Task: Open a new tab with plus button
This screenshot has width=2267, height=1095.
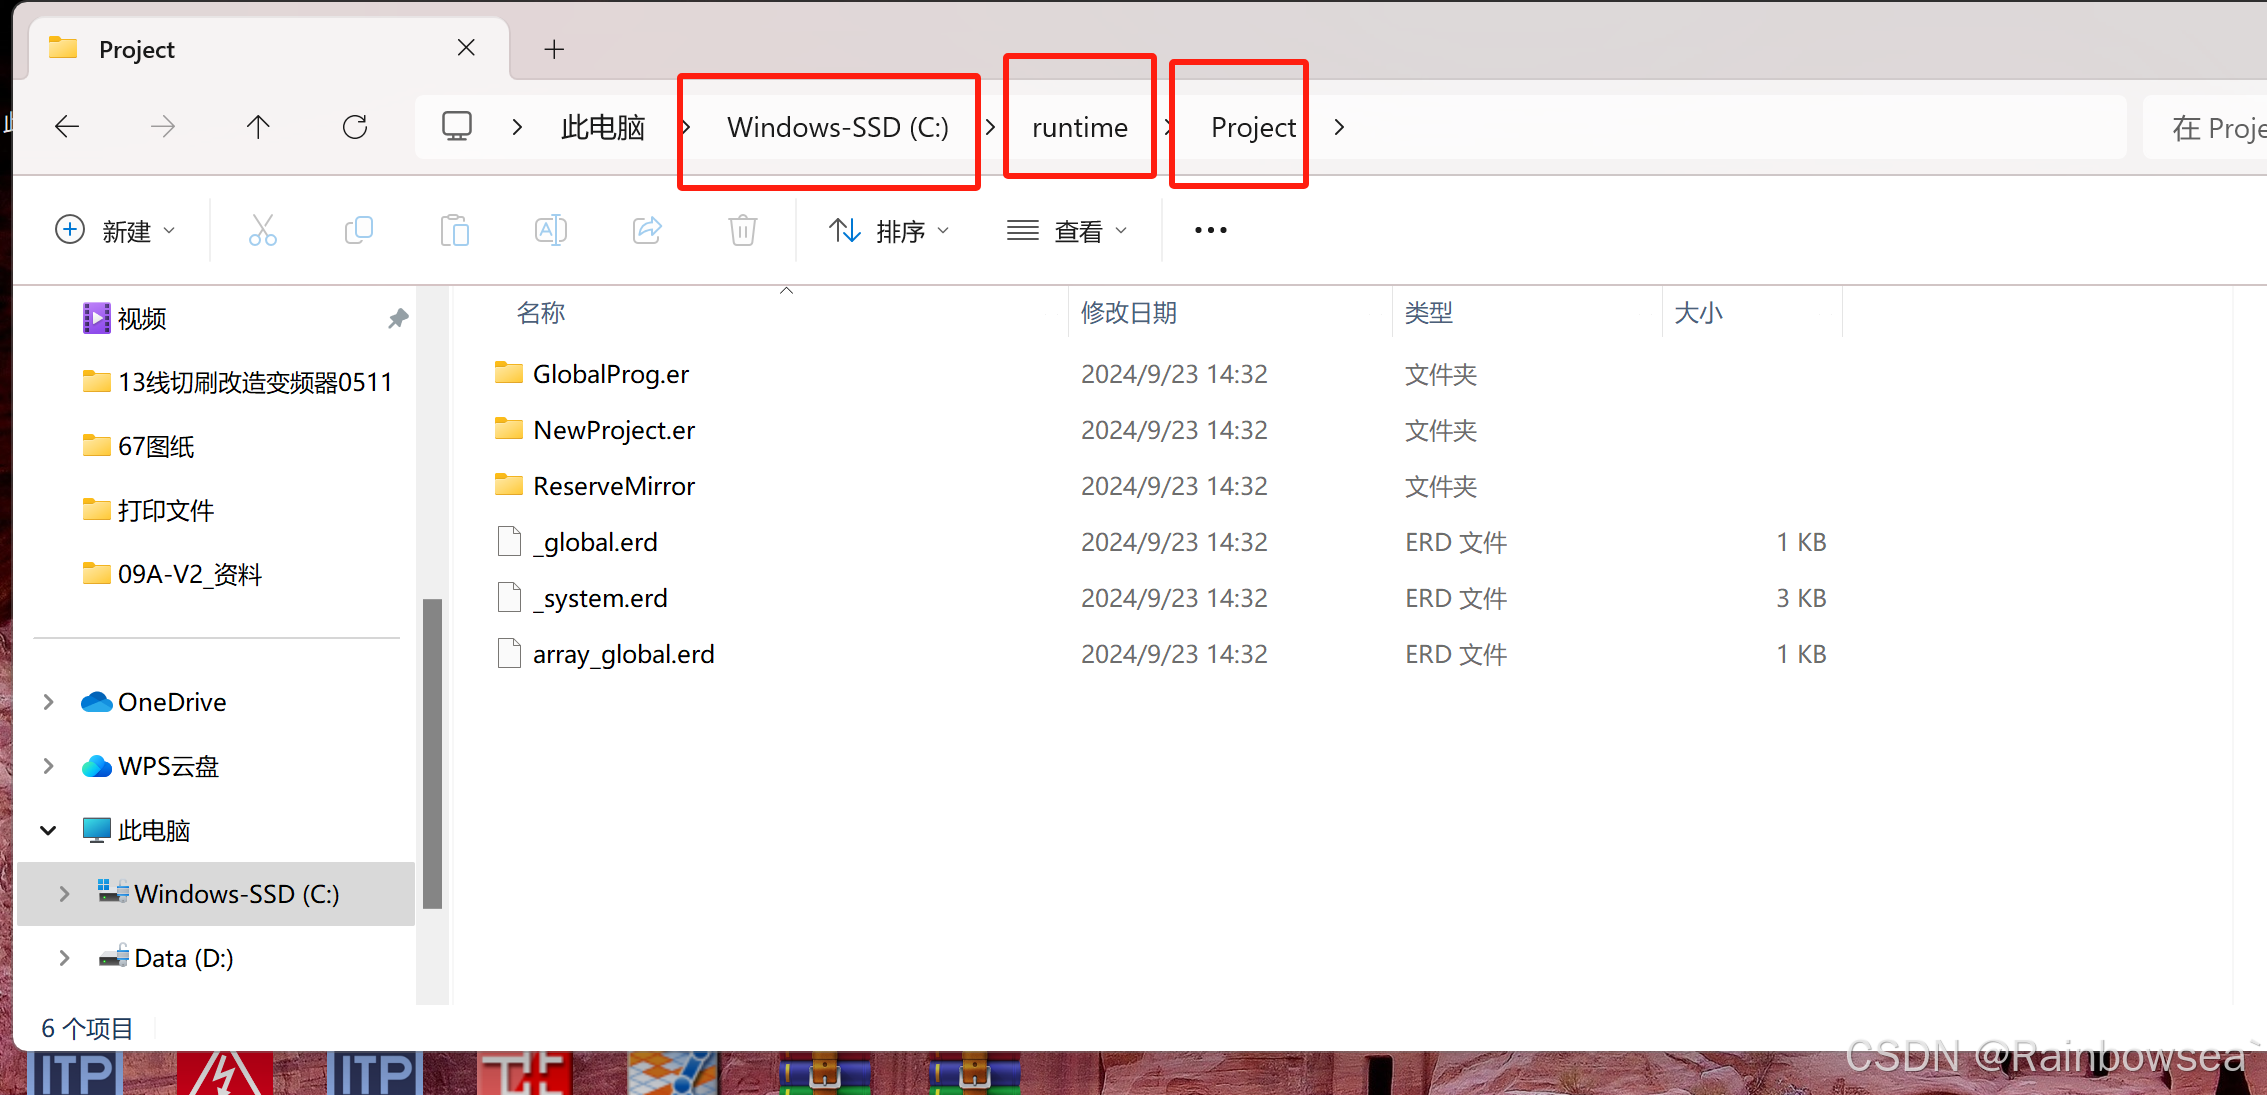Action: point(554,49)
